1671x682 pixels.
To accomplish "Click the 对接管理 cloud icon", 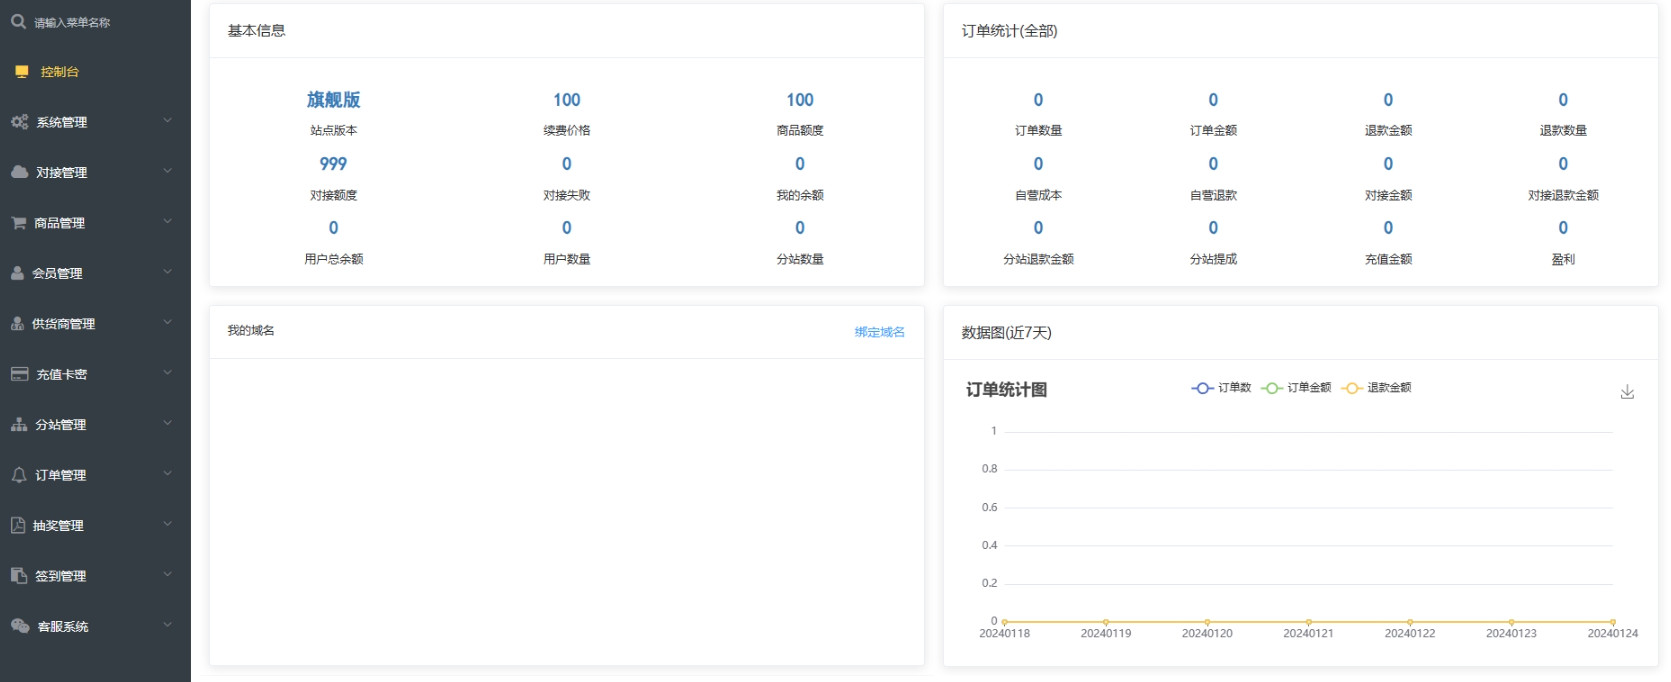I will tap(19, 172).
